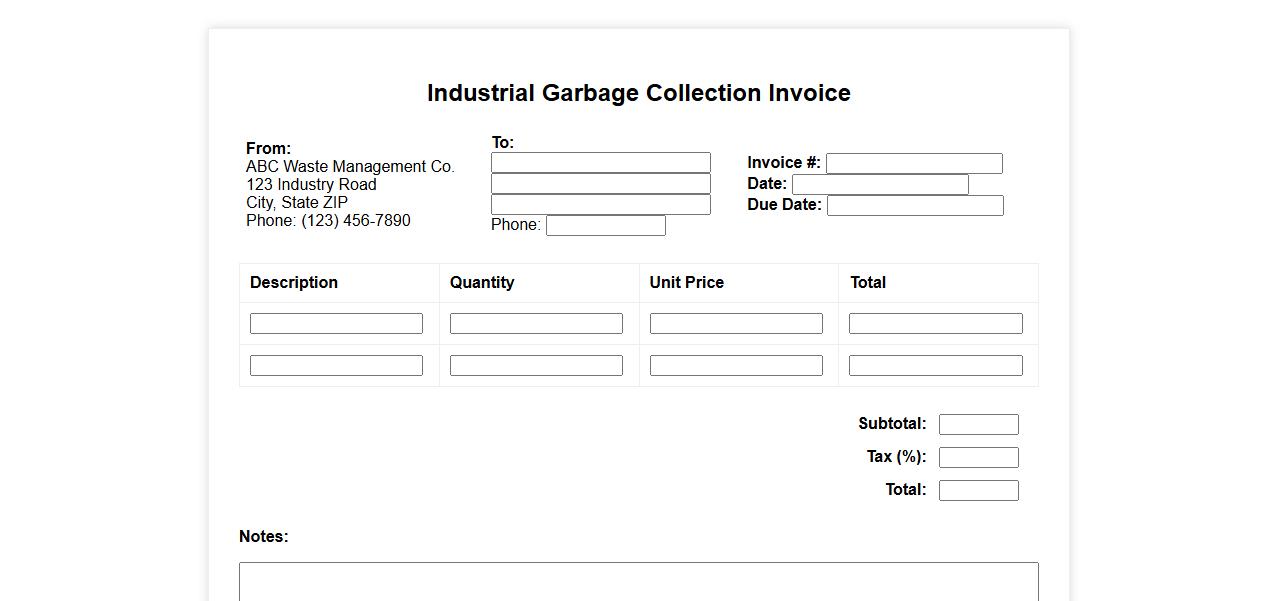Image resolution: width=1278 pixels, height=601 pixels.
Task: Click inside the Notes text area
Action: [x=638, y=582]
